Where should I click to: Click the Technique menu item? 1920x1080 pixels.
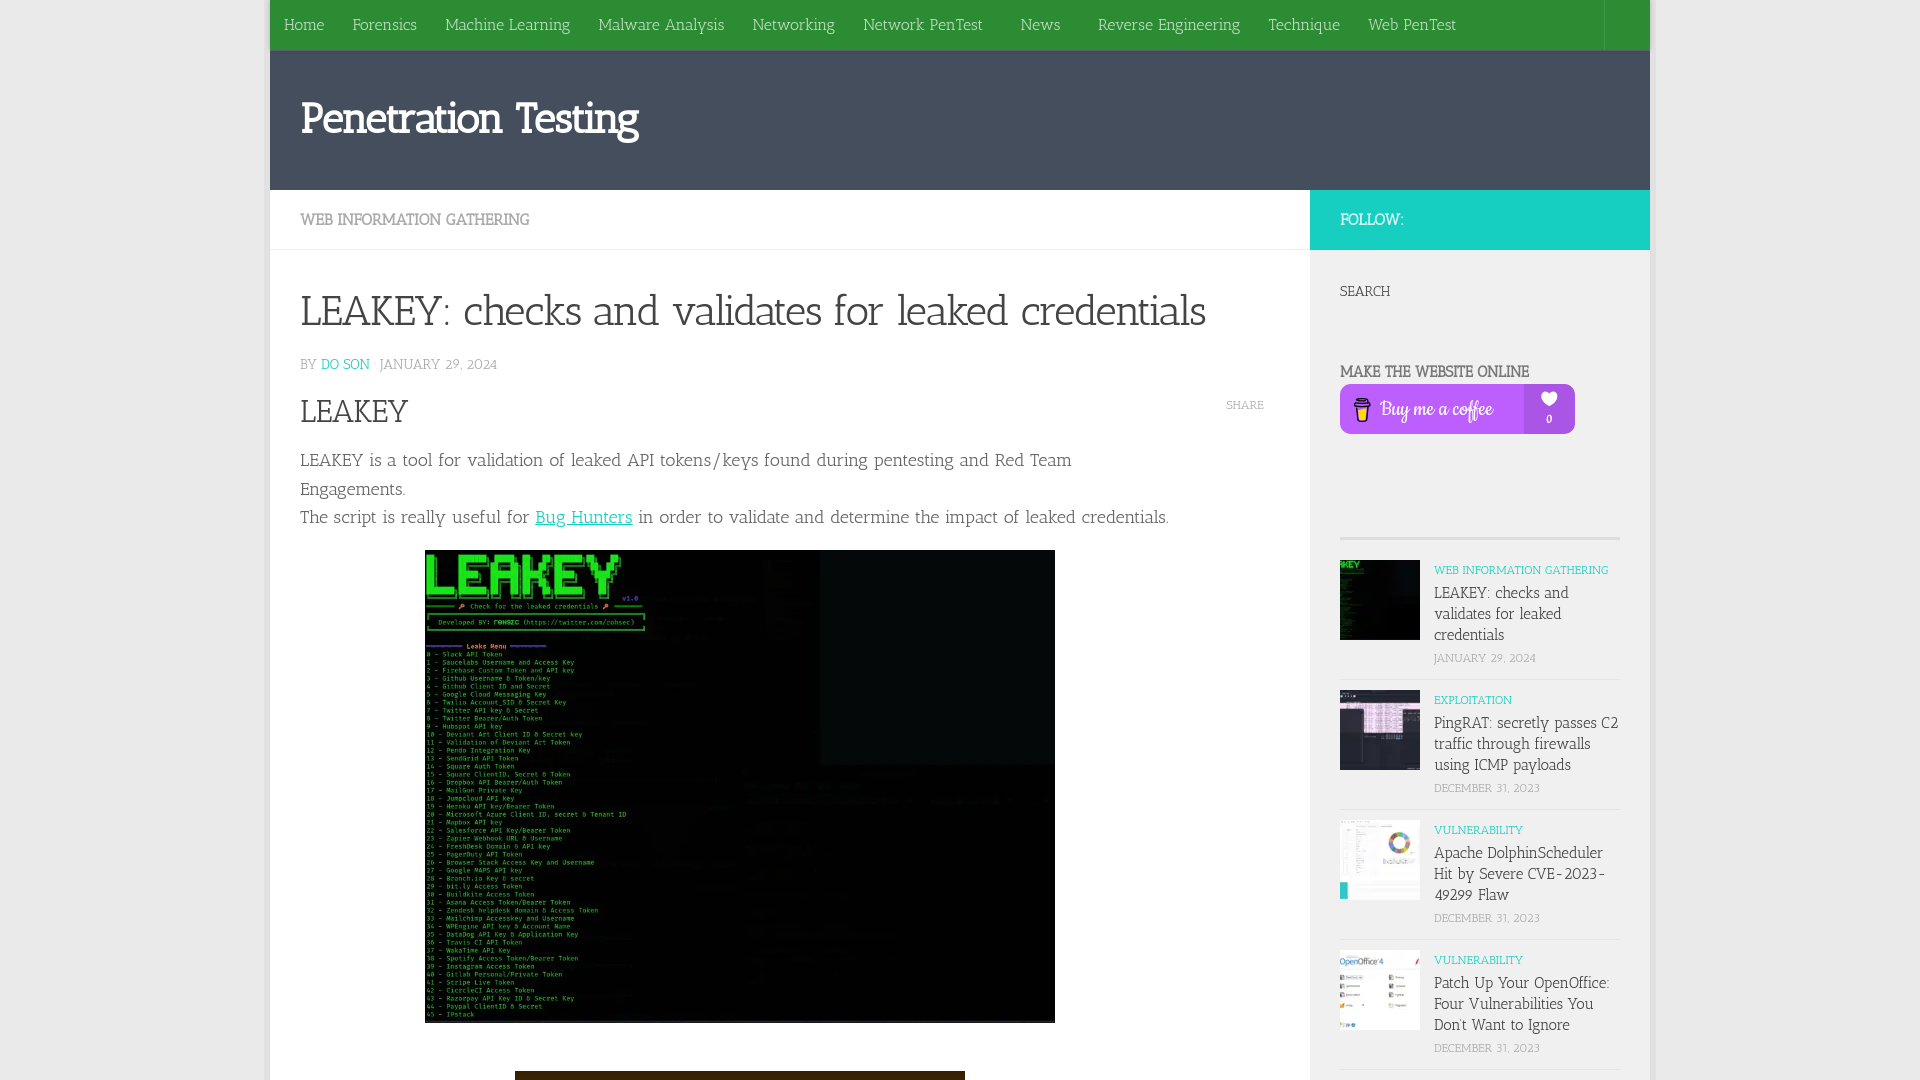click(x=1304, y=24)
